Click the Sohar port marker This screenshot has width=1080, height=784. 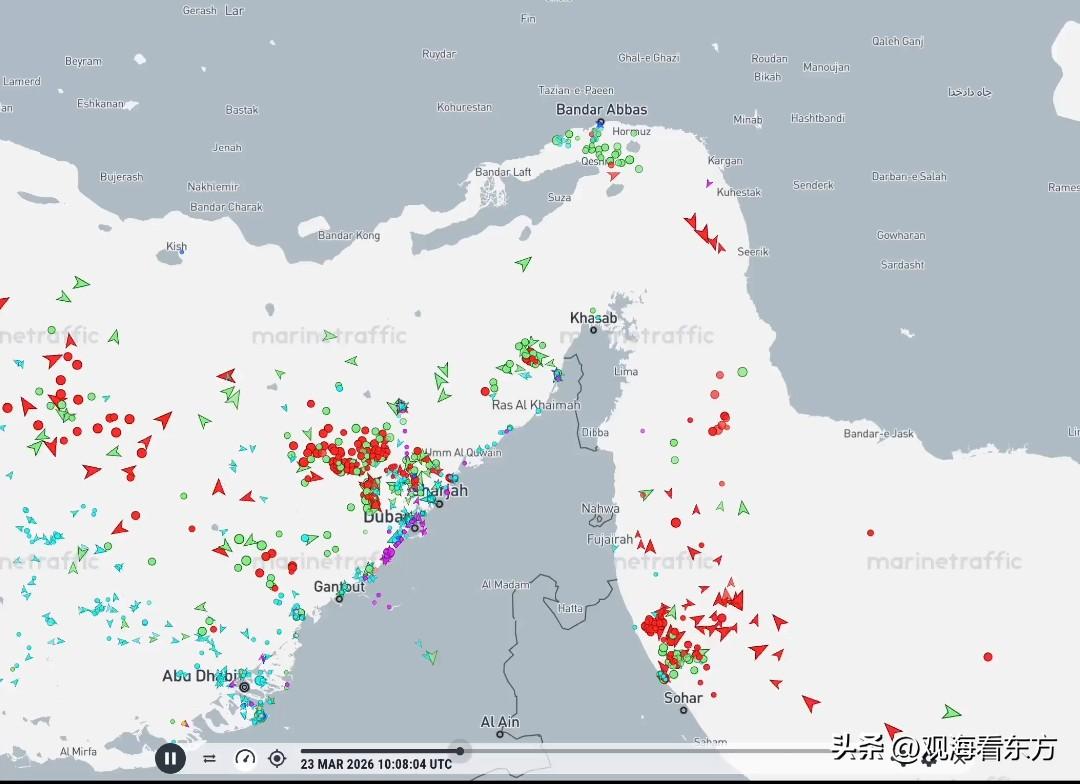point(683,710)
